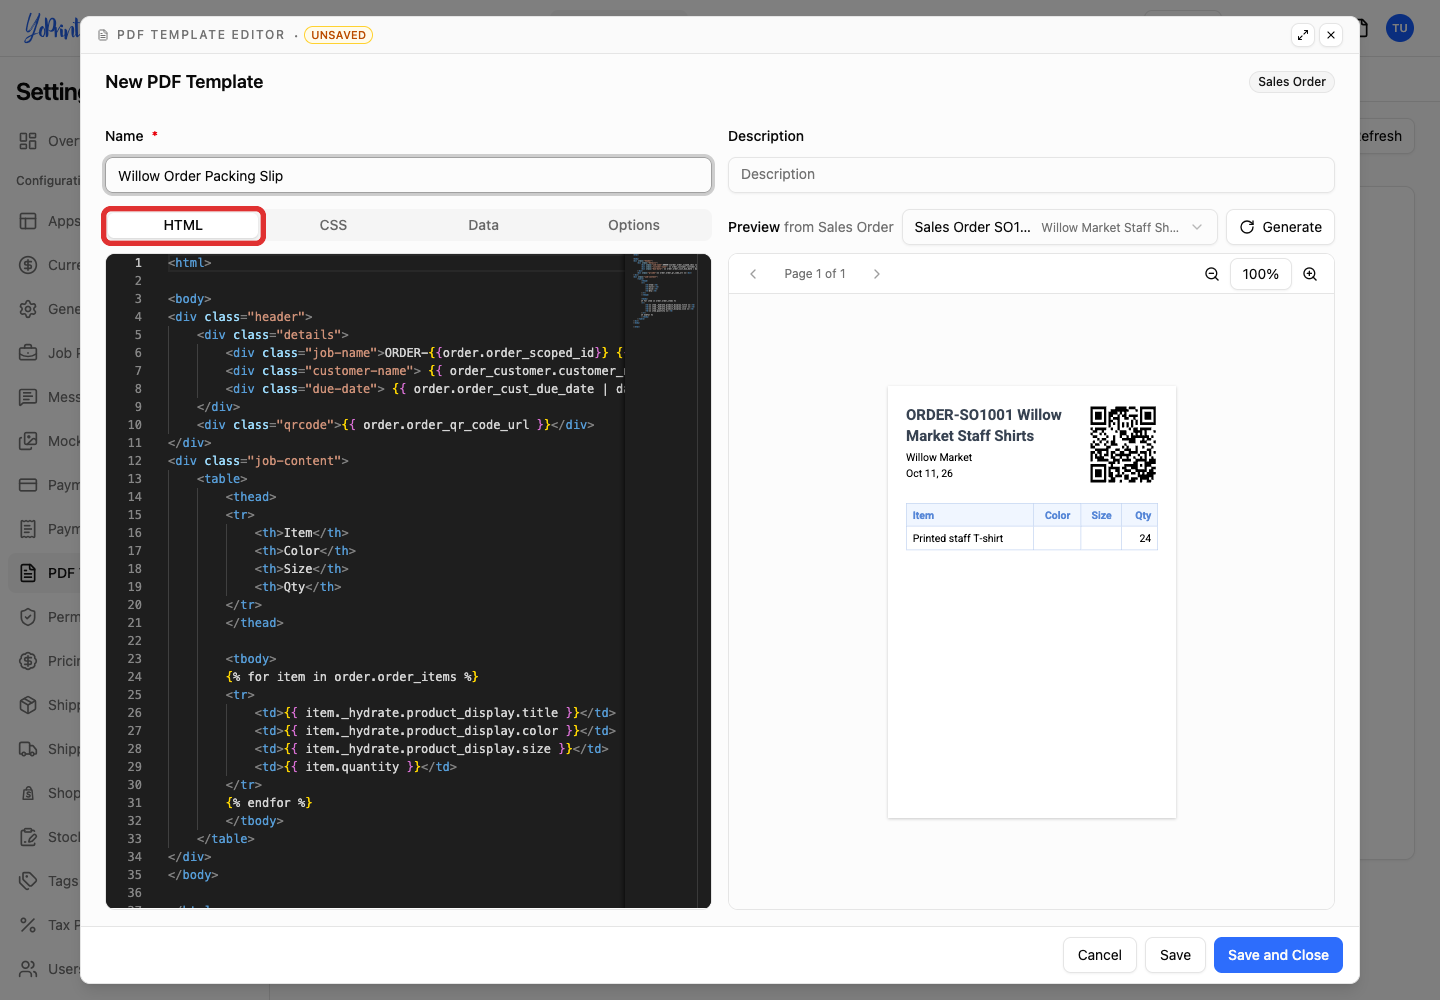Viewport: 1440px width, 1000px height.
Task: Click the 'ORDER-SO1001 Willow Market Staff Shirts' heading
Action: point(984,425)
